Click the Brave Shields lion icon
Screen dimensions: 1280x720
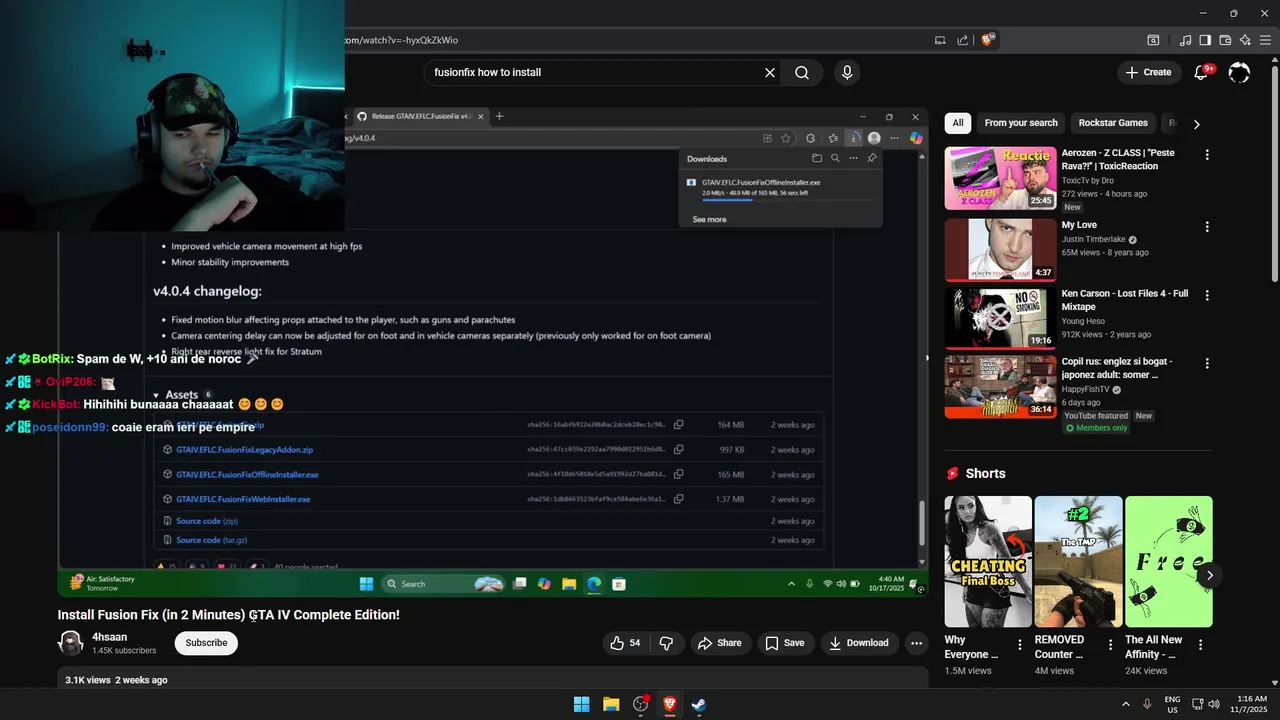coord(988,40)
